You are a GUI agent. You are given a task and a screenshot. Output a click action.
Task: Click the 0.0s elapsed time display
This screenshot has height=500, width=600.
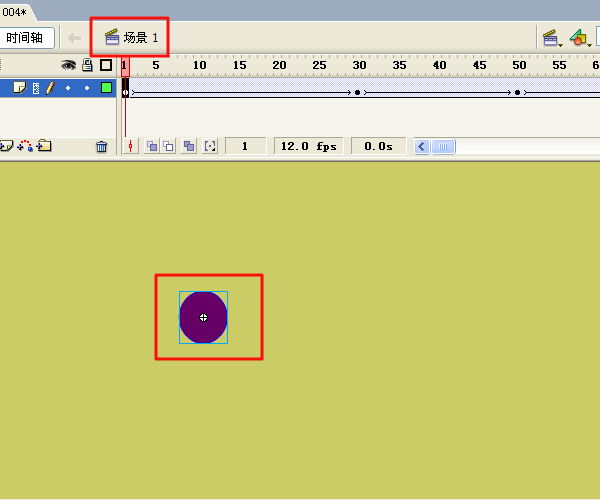pos(378,146)
